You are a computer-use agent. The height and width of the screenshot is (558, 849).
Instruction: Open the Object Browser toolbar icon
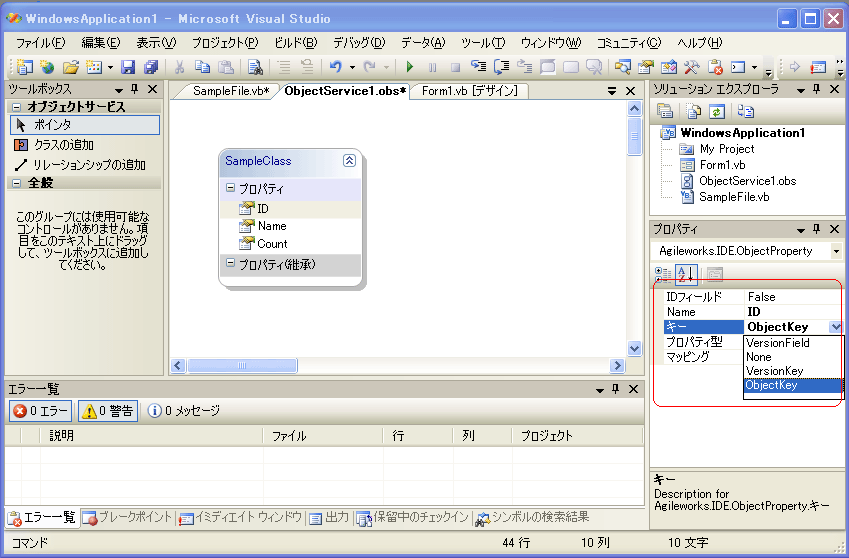point(669,67)
